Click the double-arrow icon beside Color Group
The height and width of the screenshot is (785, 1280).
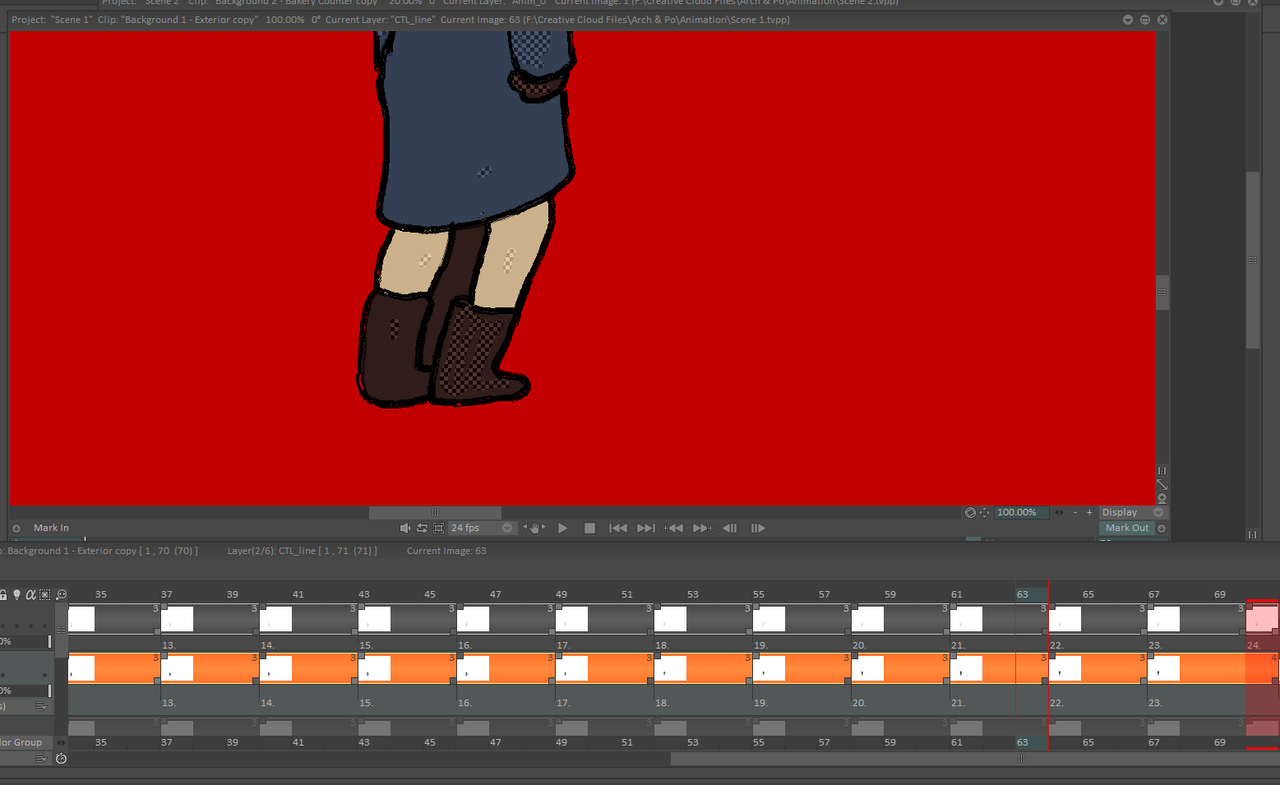point(61,742)
